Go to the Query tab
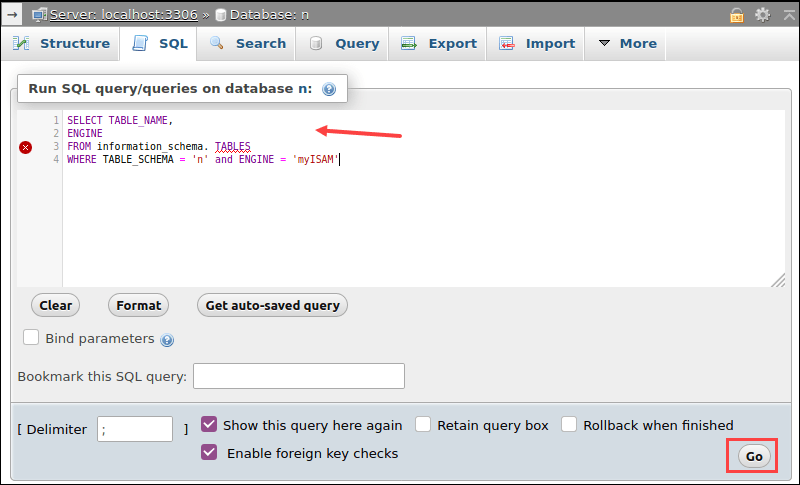Screen dimensions: 800x485 [x=343, y=43]
